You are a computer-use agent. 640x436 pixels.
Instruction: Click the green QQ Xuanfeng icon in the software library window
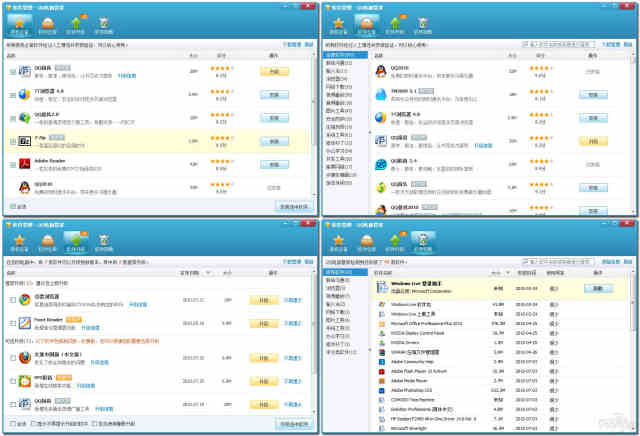(381, 188)
